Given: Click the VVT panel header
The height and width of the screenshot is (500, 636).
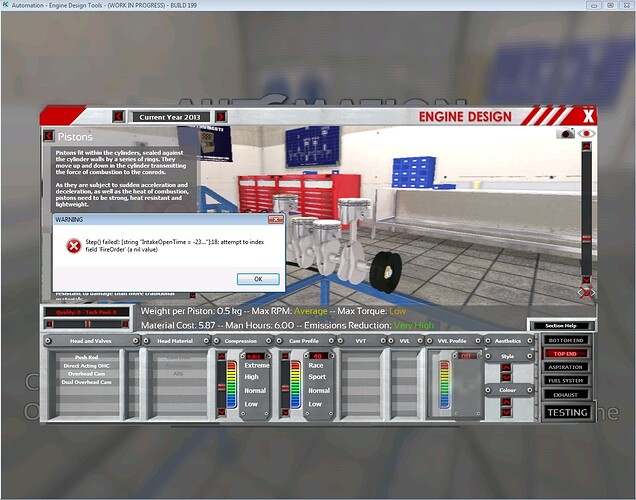Looking at the screenshot, I should point(361,341).
